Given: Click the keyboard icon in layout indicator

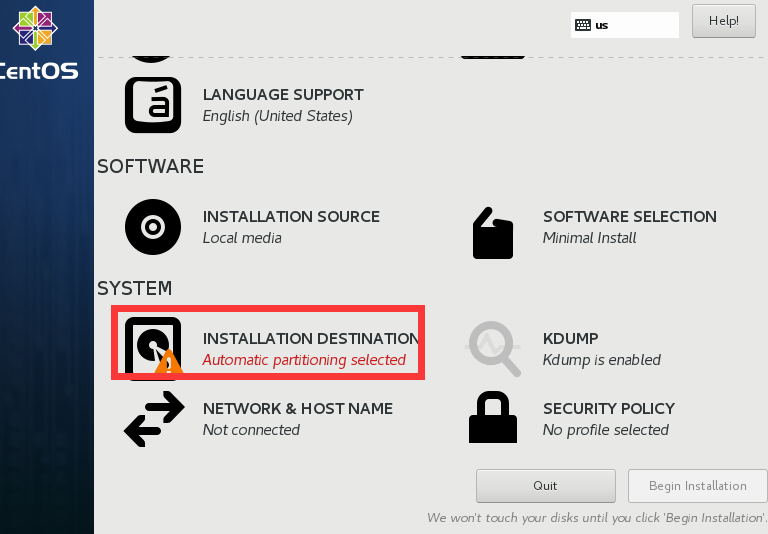Looking at the screenshot, I should 583,25.
